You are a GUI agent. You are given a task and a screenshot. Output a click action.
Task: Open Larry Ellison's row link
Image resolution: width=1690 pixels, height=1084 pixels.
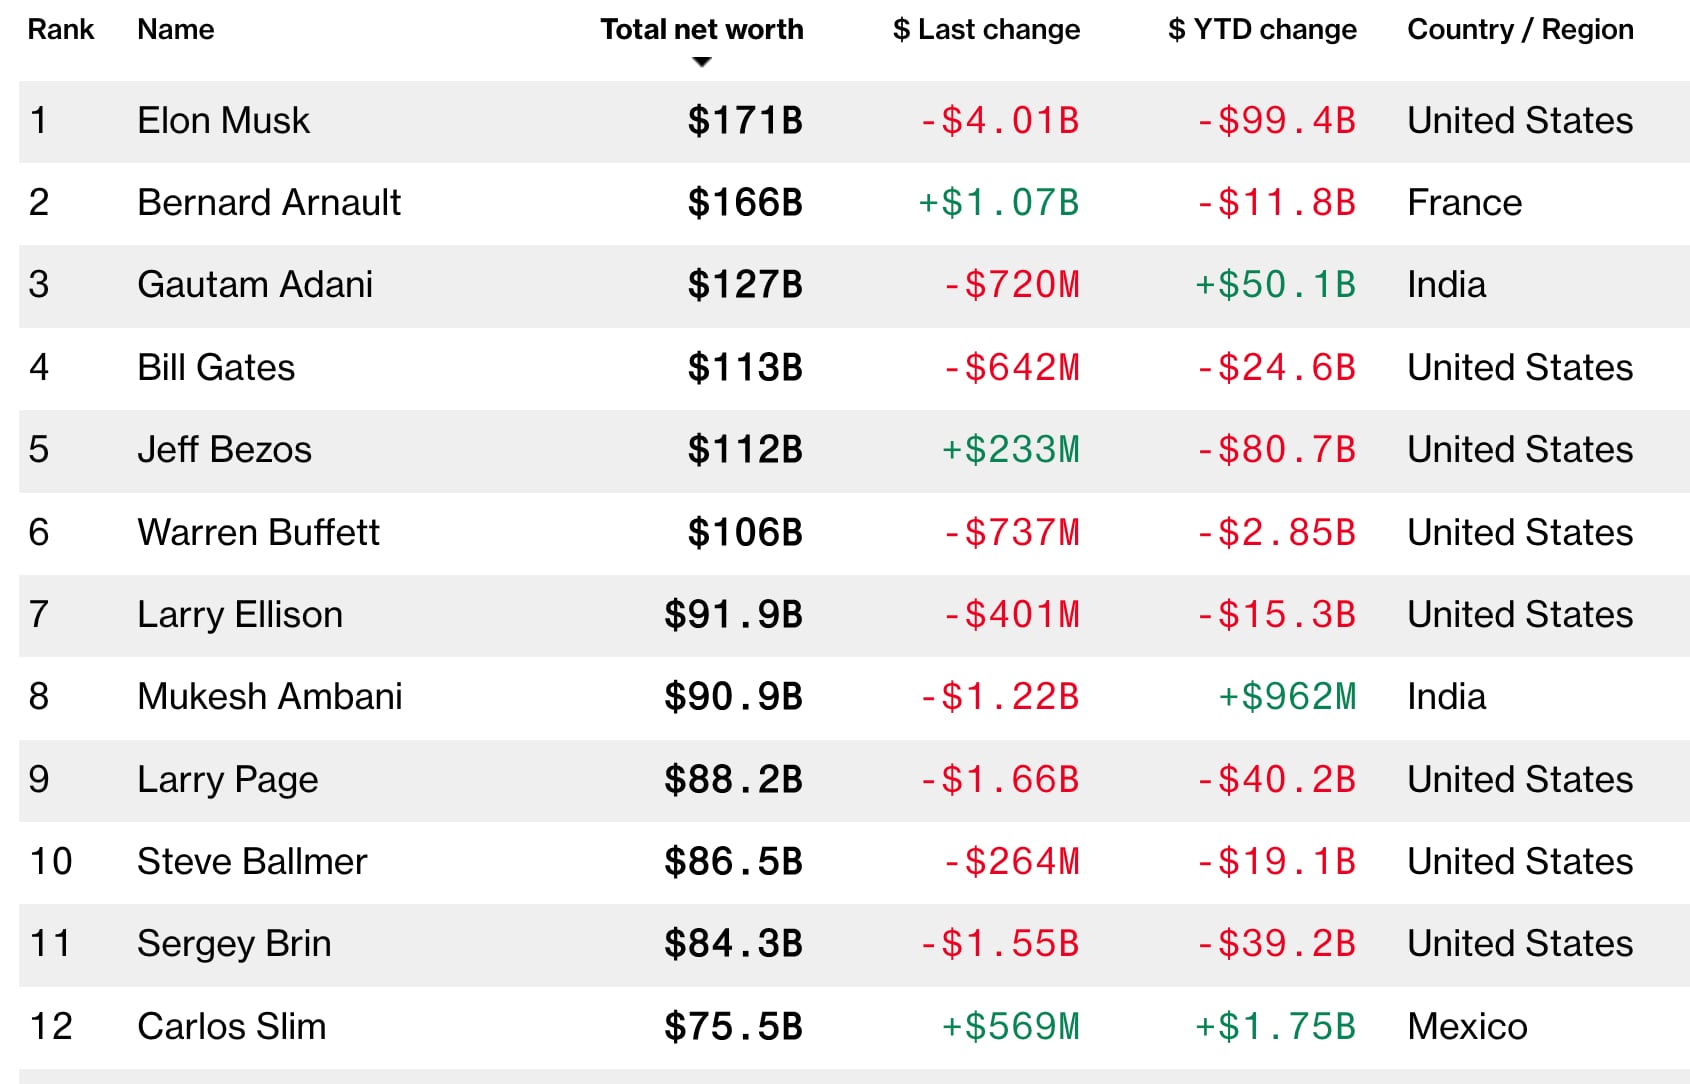tap(240, 615)
